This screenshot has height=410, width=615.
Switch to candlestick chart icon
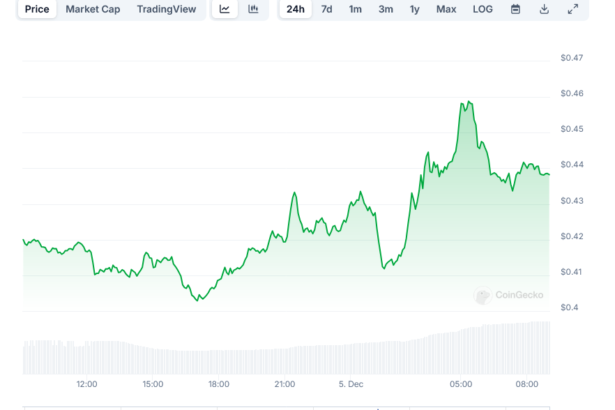click(x=253, y=9)
